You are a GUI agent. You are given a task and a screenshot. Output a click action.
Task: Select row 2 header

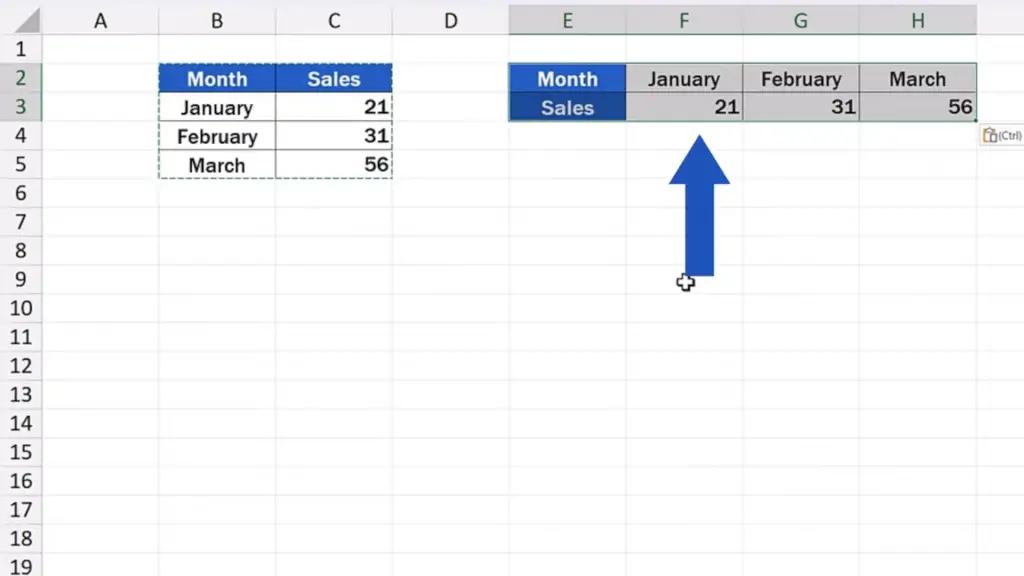coord(21,78)
